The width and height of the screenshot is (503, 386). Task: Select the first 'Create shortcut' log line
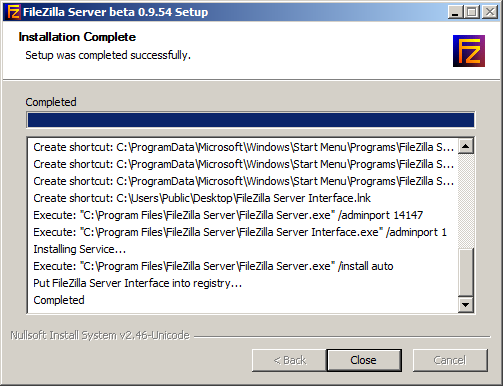coord(243,147)
